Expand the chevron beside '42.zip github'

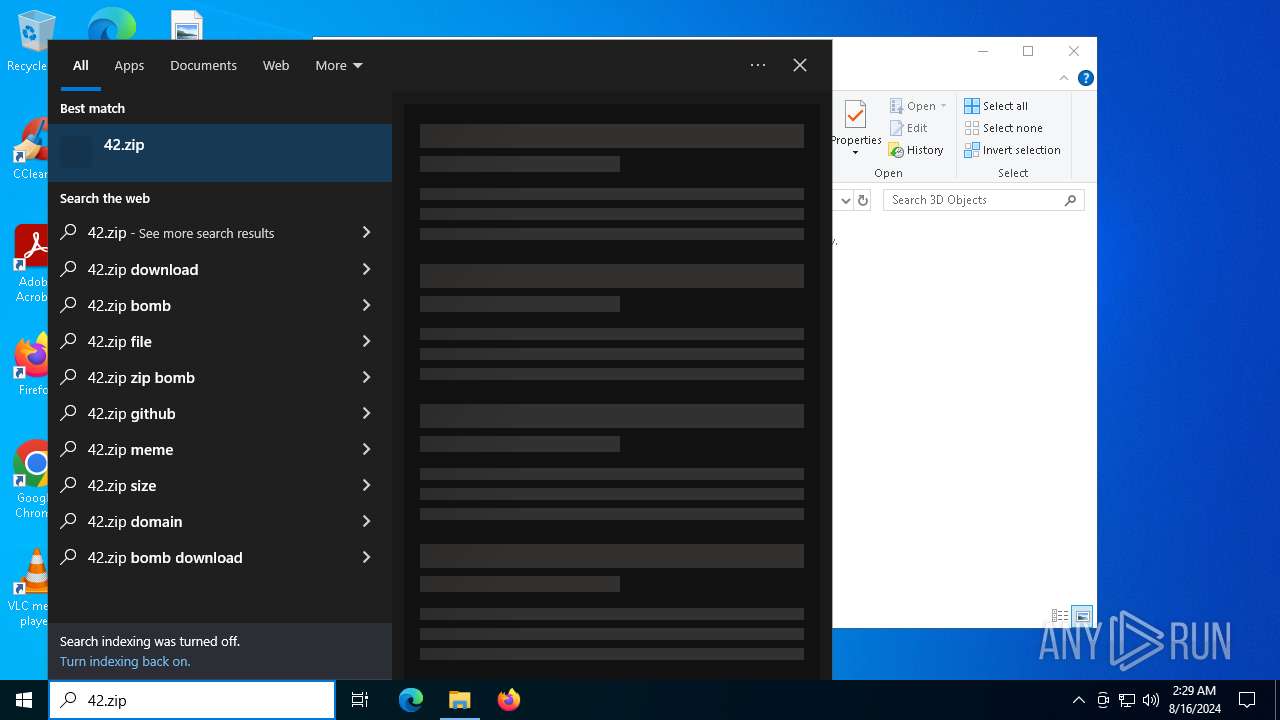pyautogui.click(x=366, y=413)
